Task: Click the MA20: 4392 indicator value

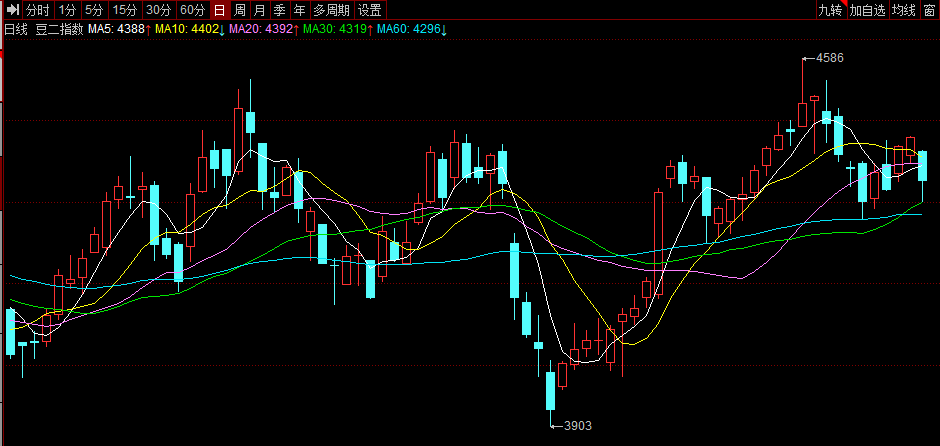Action: [264, 29]
